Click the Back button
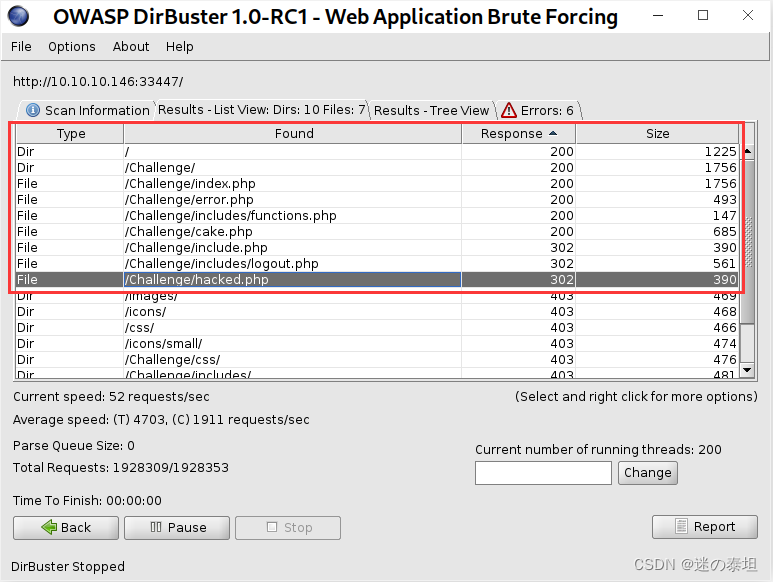 (66, 527)
